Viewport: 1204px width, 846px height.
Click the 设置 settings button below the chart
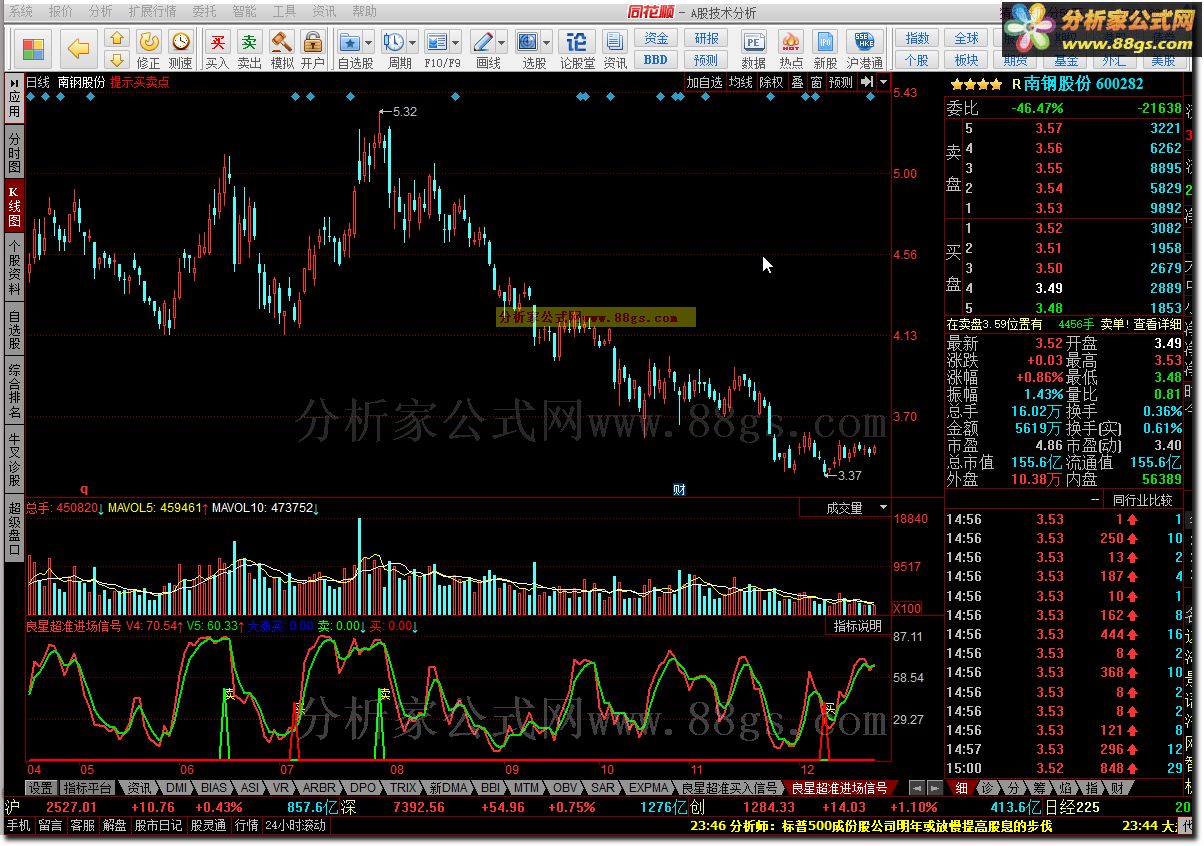point(40,788)
